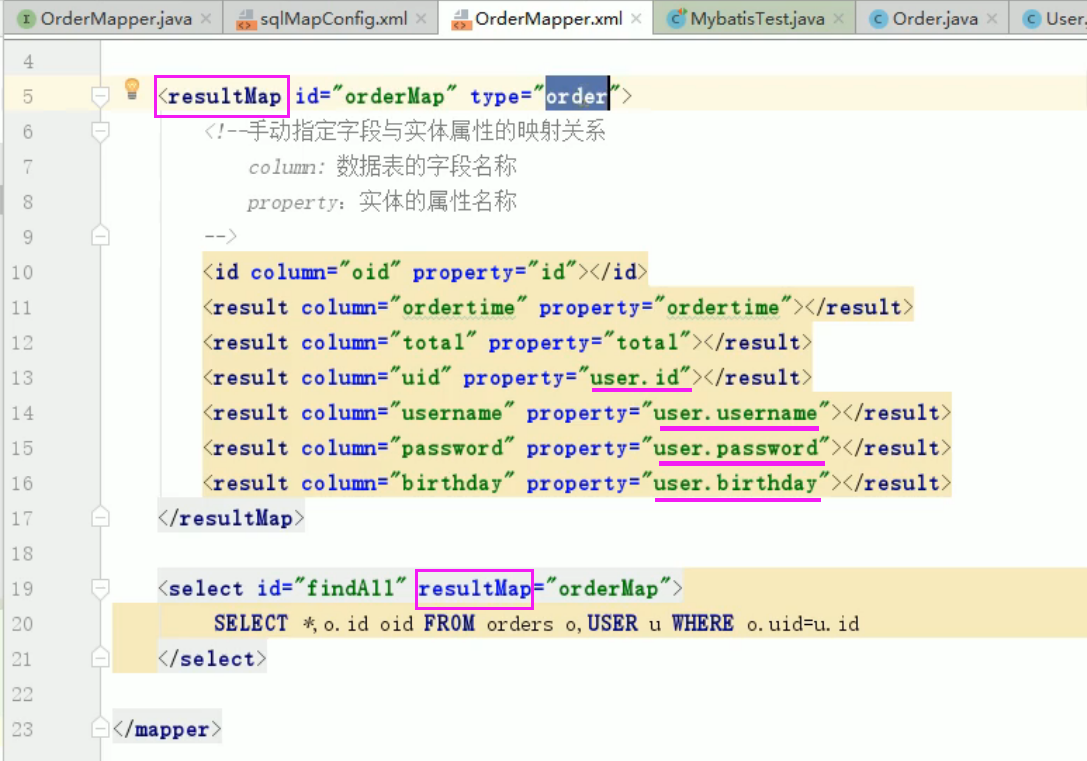Click line number 20 in the gutter

(22, 624)
